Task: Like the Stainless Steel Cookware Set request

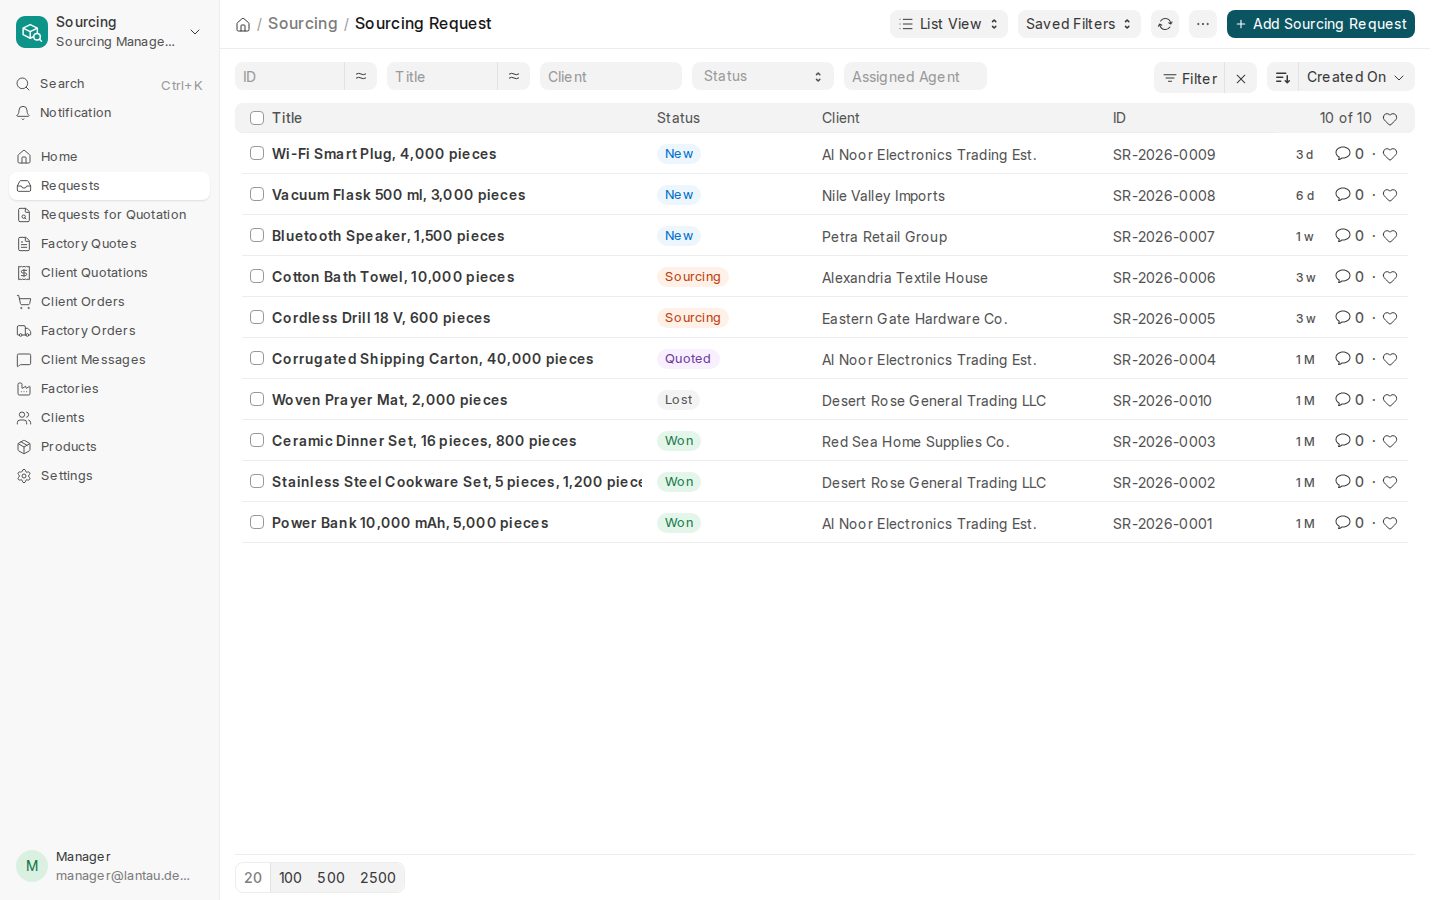Action: [x=1390, y=482]
